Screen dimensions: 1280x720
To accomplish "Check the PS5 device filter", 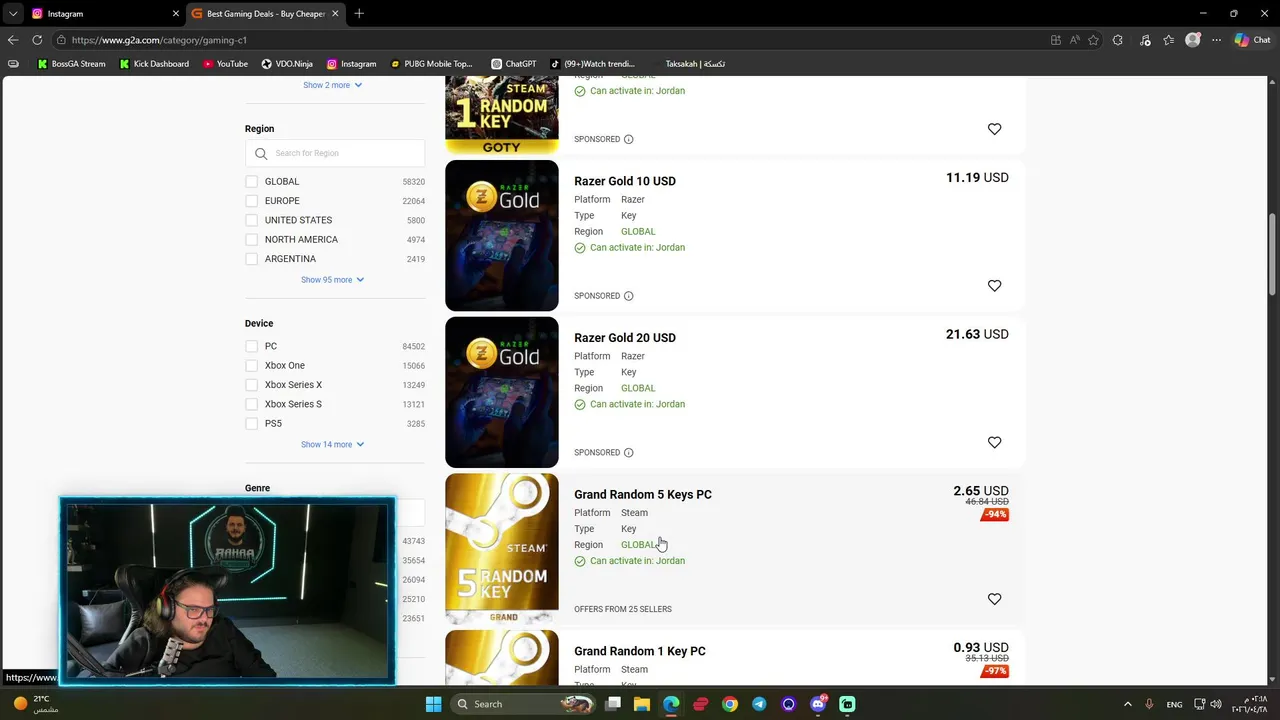I will (x=252, y=424).
